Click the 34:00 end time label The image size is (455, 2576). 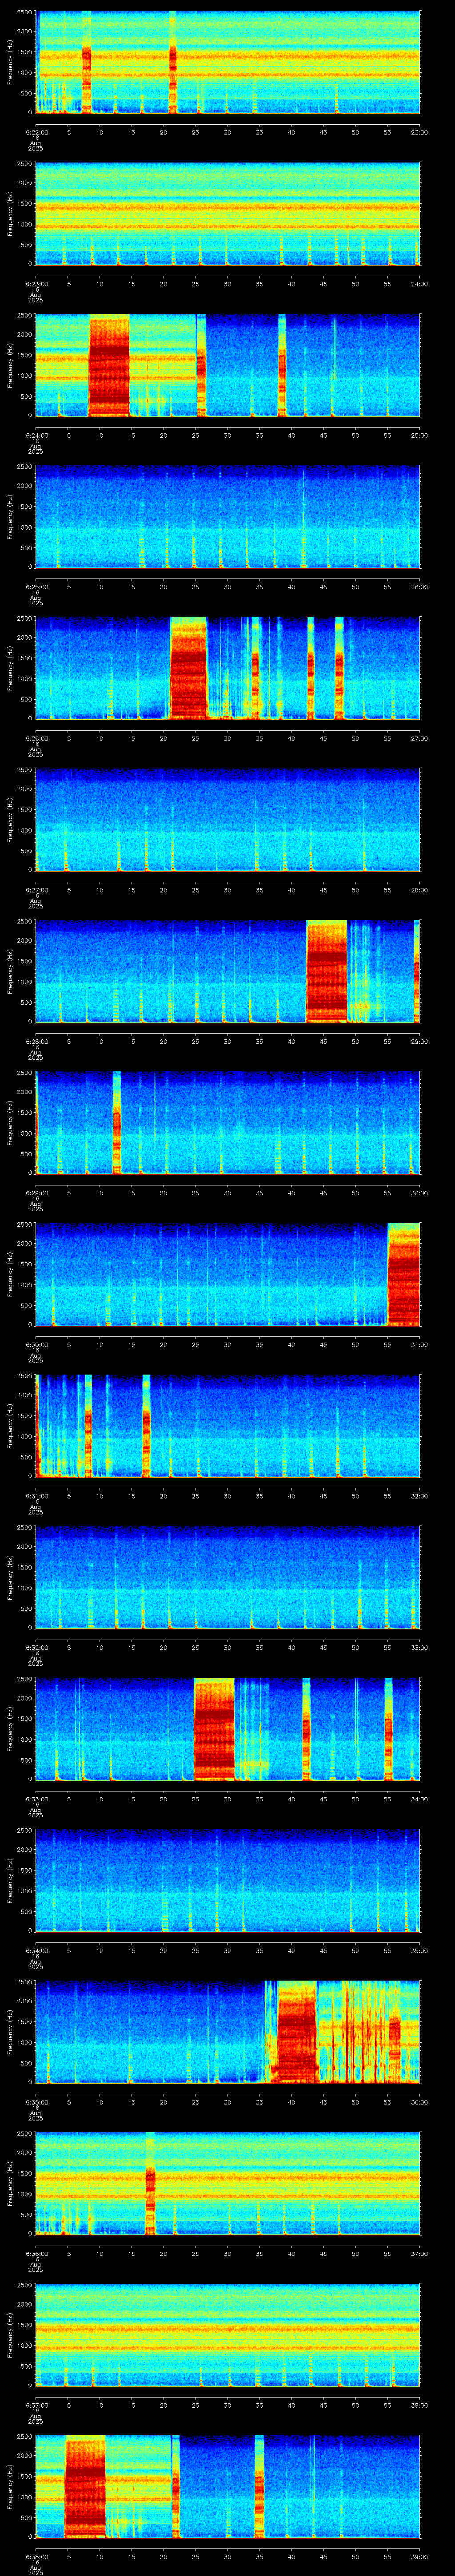(419, 1799)
